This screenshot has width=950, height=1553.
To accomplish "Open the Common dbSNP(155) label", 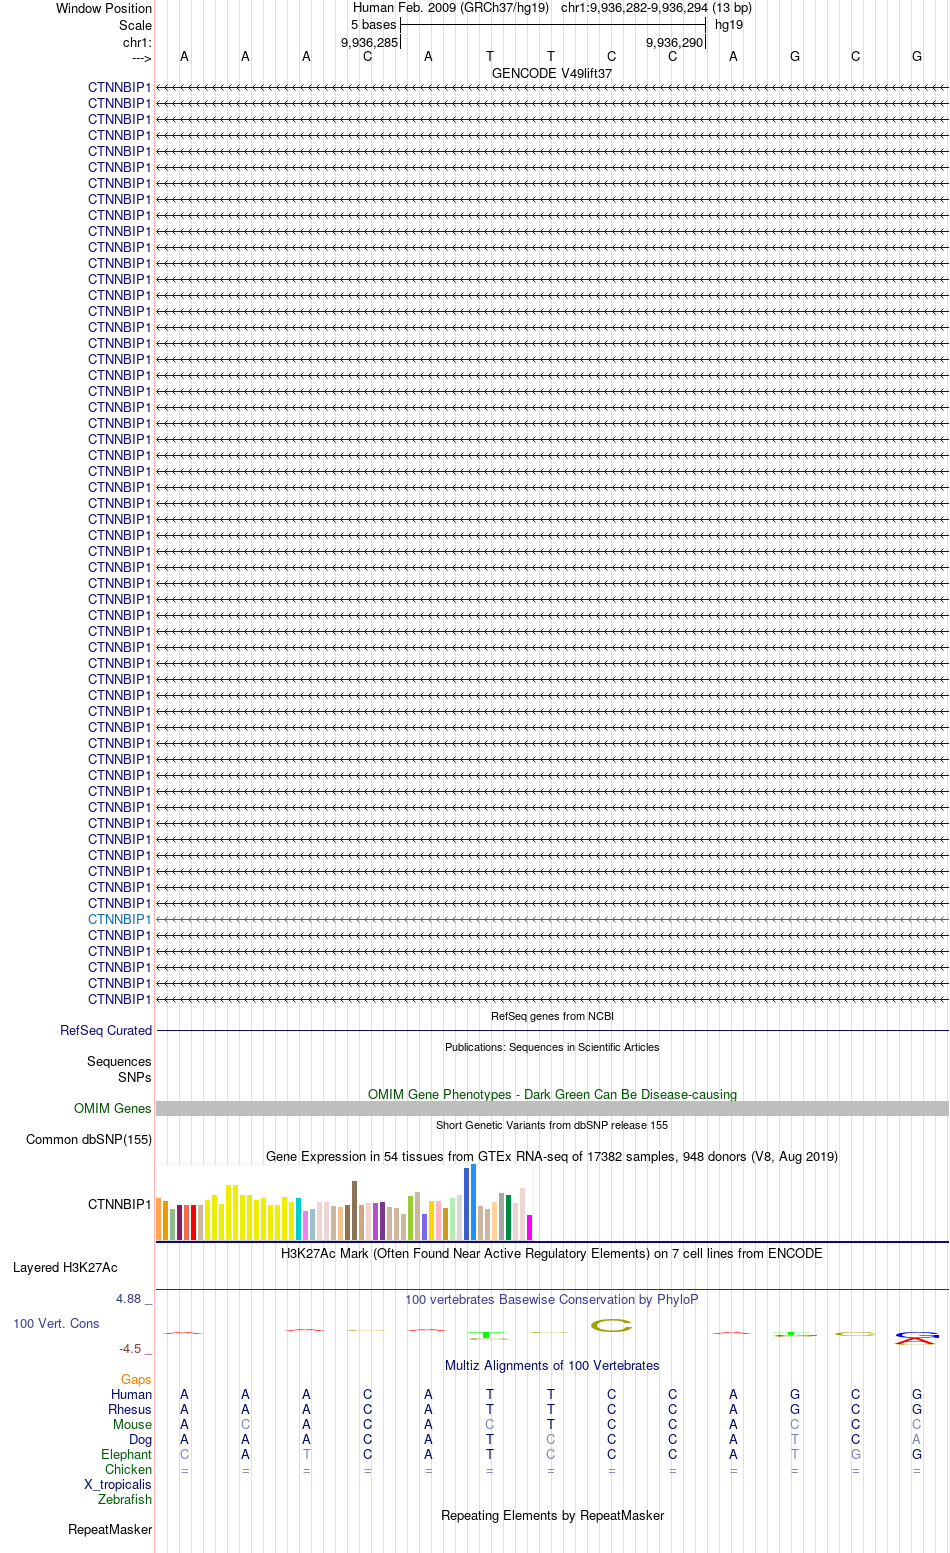I will tap(89, 1139).
